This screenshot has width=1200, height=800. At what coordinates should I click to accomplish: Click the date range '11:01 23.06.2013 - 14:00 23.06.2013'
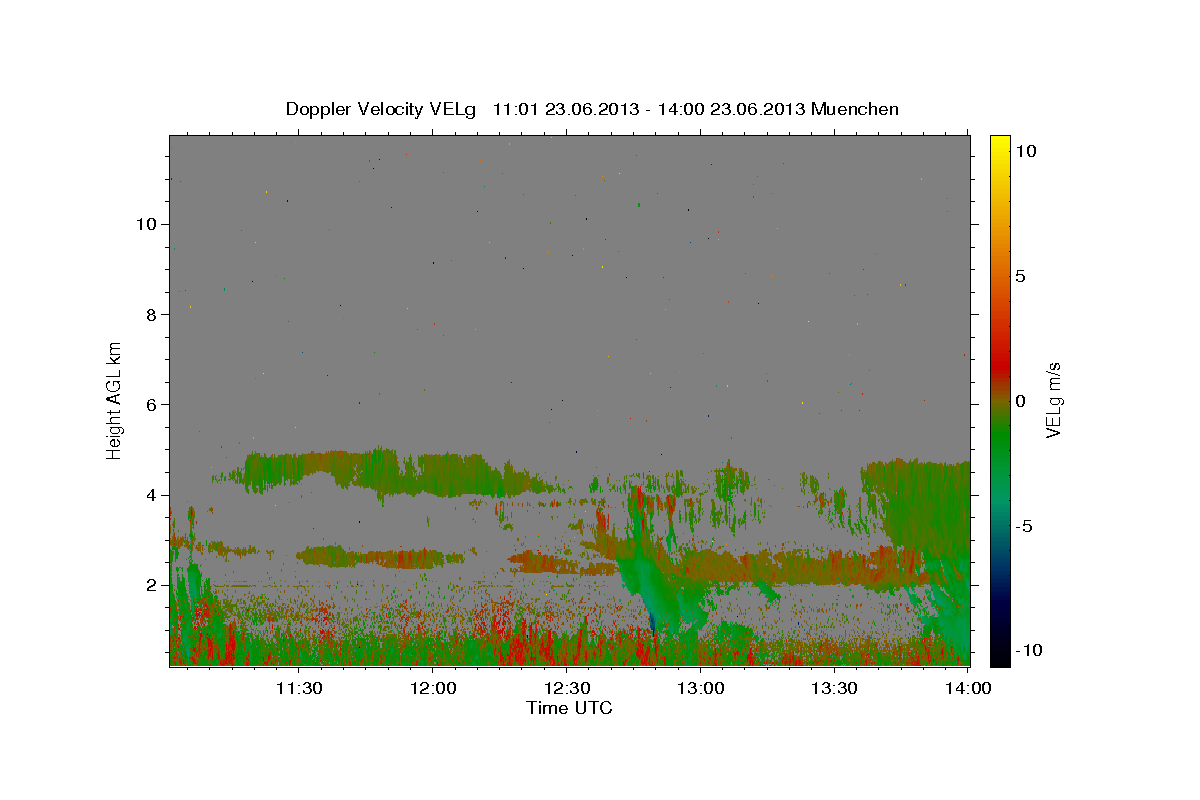tap(650, 109)
